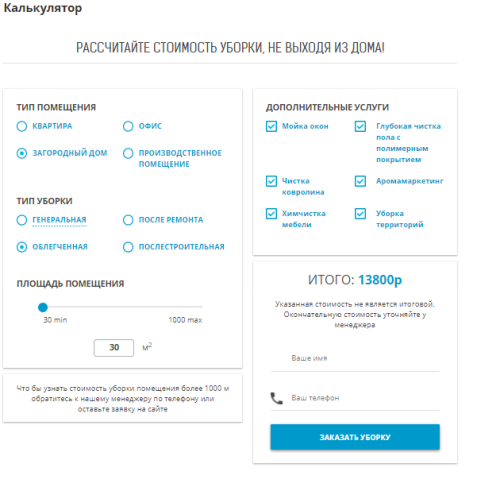Uncheck Химчистка мебели service

tap(271, 213)
